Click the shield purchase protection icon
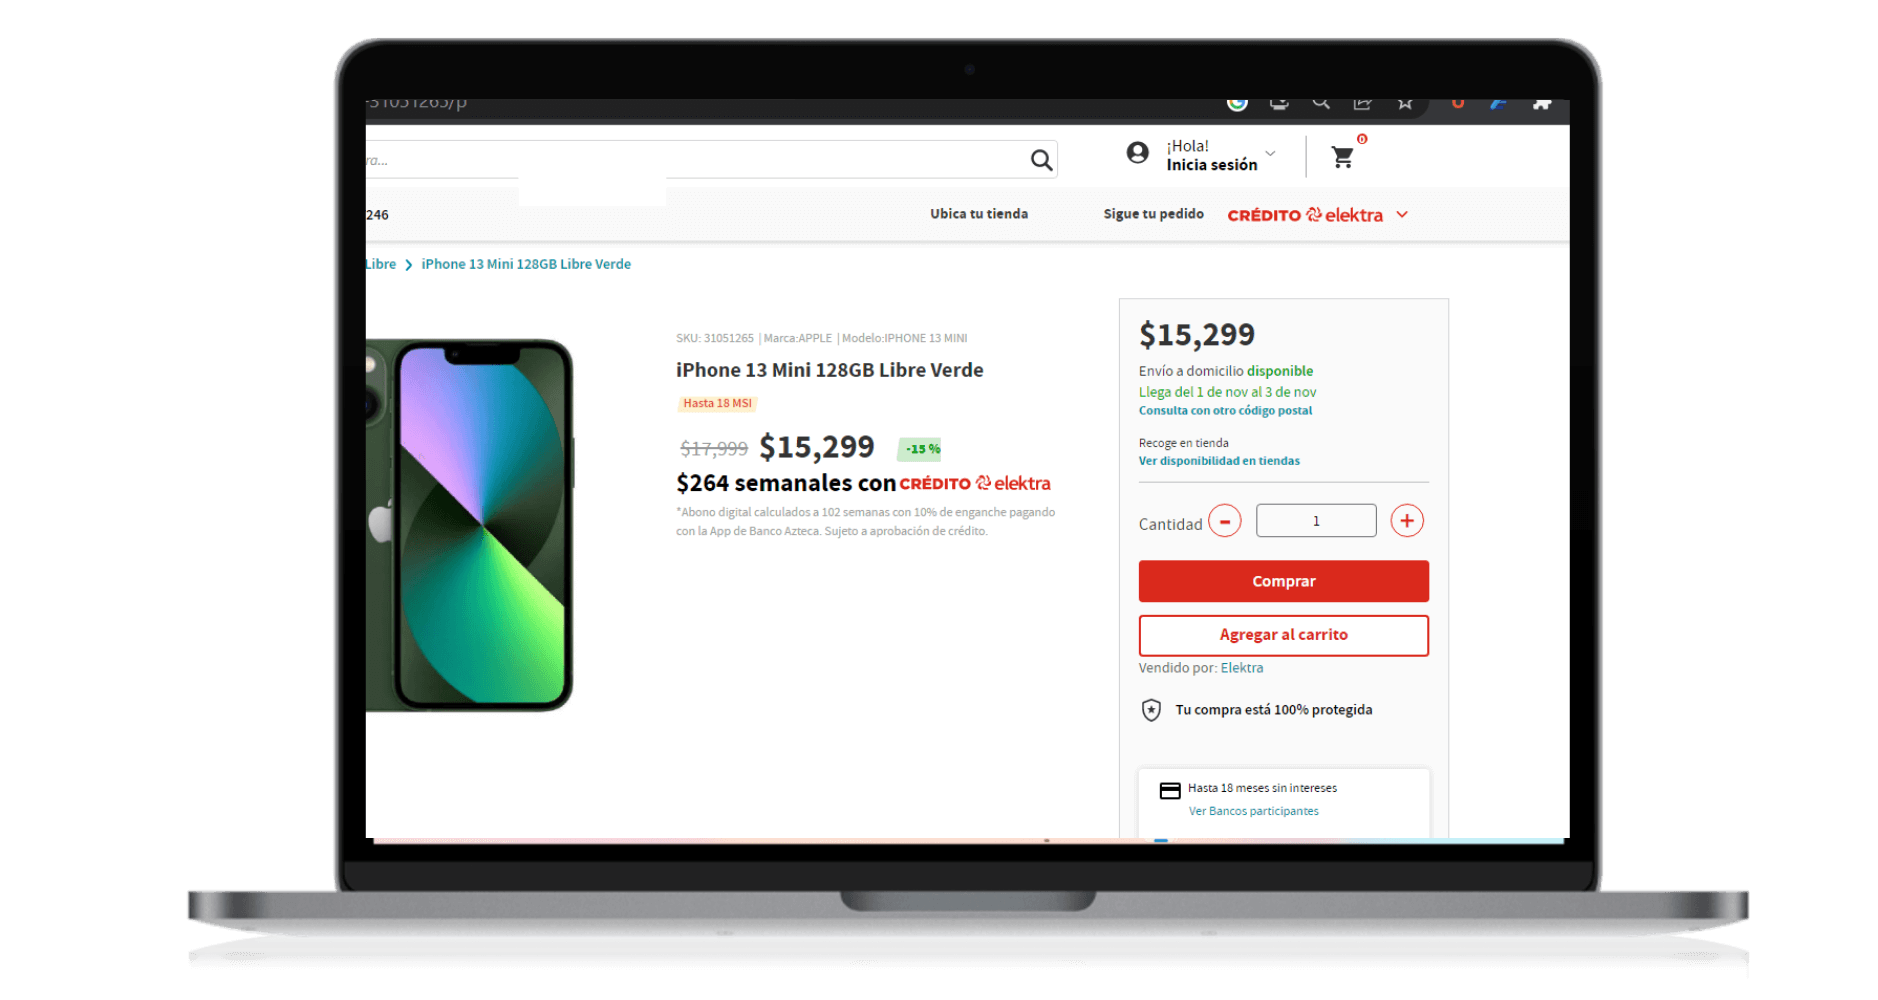Image resolution: width=1878 pixels, height=1000 pixels. click(1151, 710)
